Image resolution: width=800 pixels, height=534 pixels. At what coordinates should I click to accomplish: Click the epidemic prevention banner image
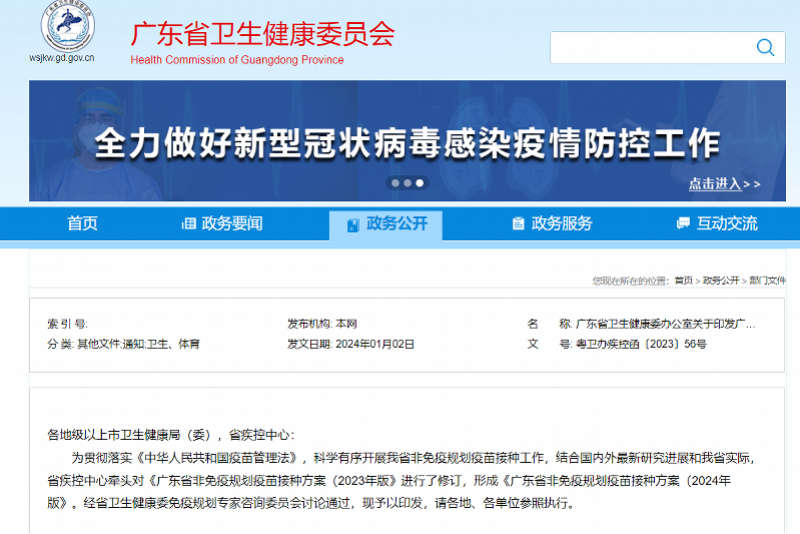click(407, 140)
